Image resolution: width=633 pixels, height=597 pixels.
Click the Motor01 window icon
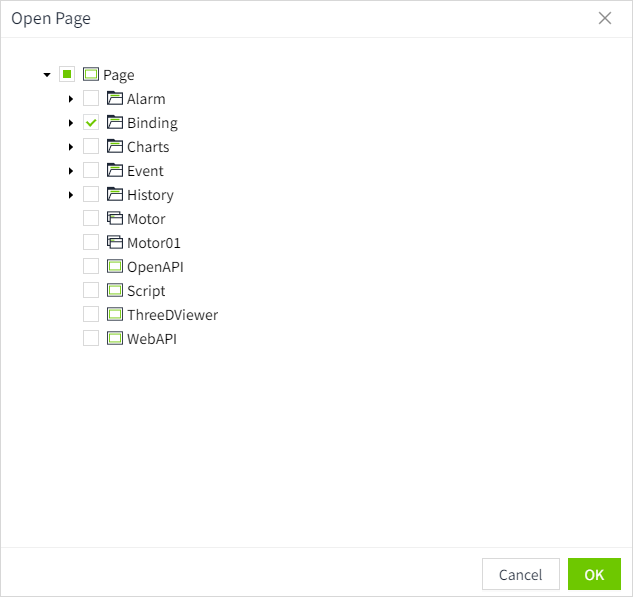click(114, 243)
